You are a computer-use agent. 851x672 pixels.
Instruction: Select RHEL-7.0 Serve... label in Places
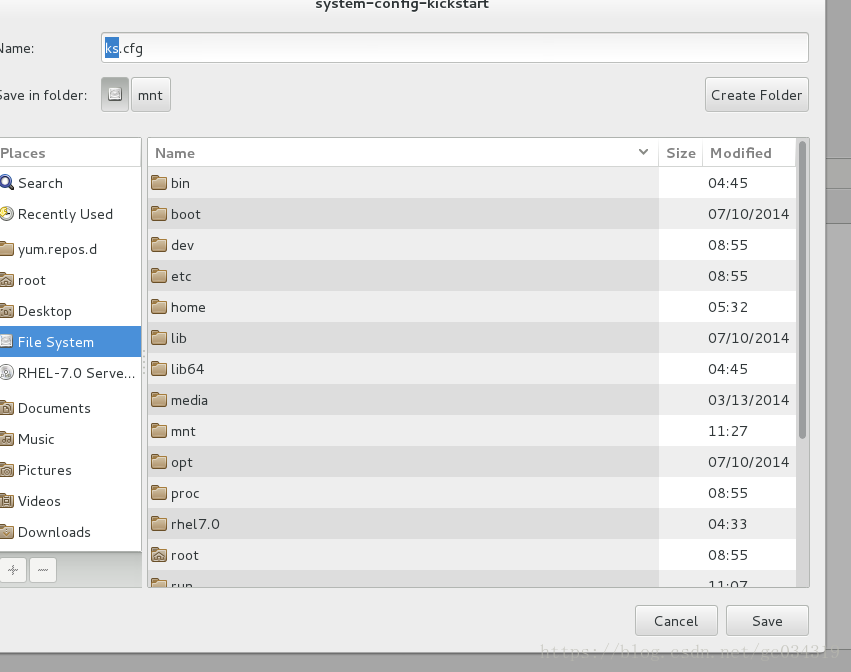coord(76,373)
